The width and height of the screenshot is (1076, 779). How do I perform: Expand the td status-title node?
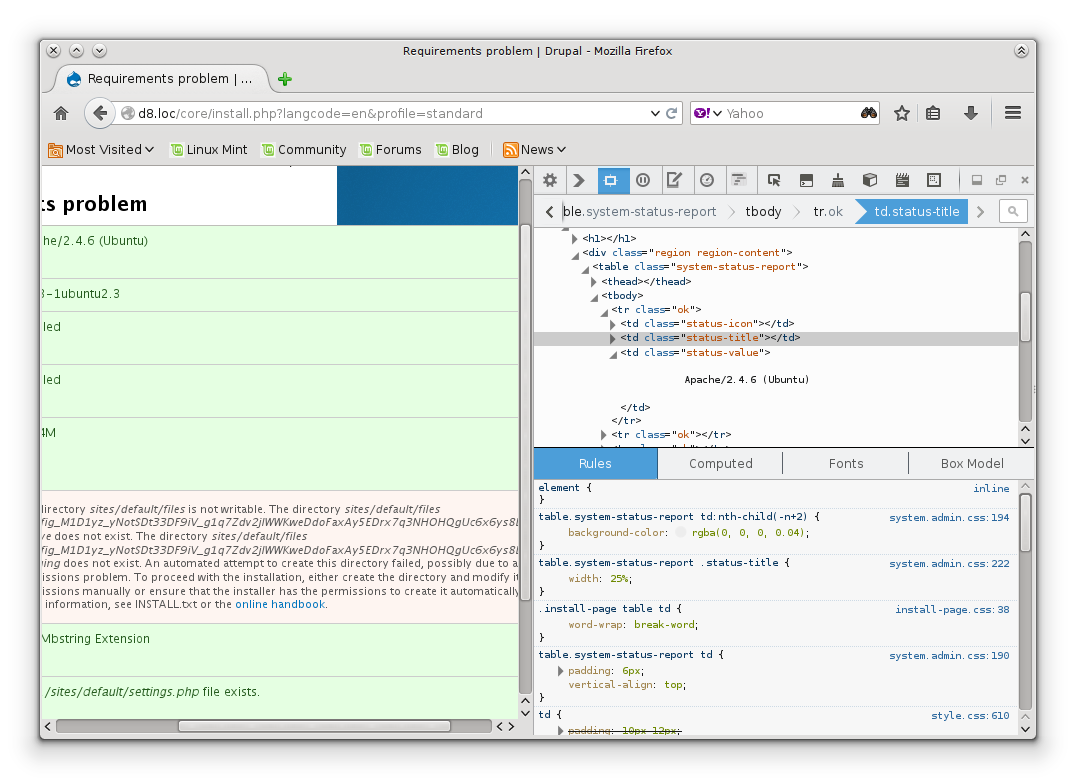[613, 338]
